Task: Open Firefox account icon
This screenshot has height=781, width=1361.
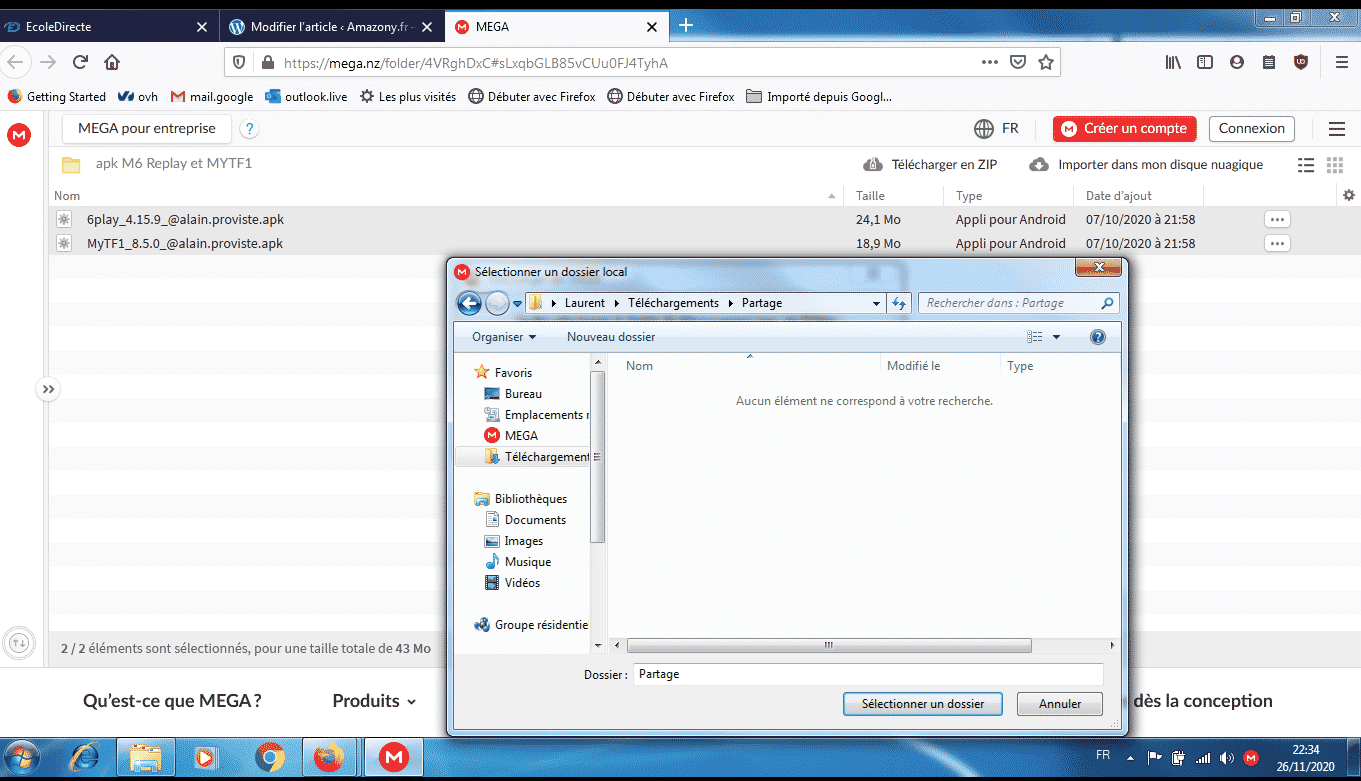Action: tap(1237, 62)
